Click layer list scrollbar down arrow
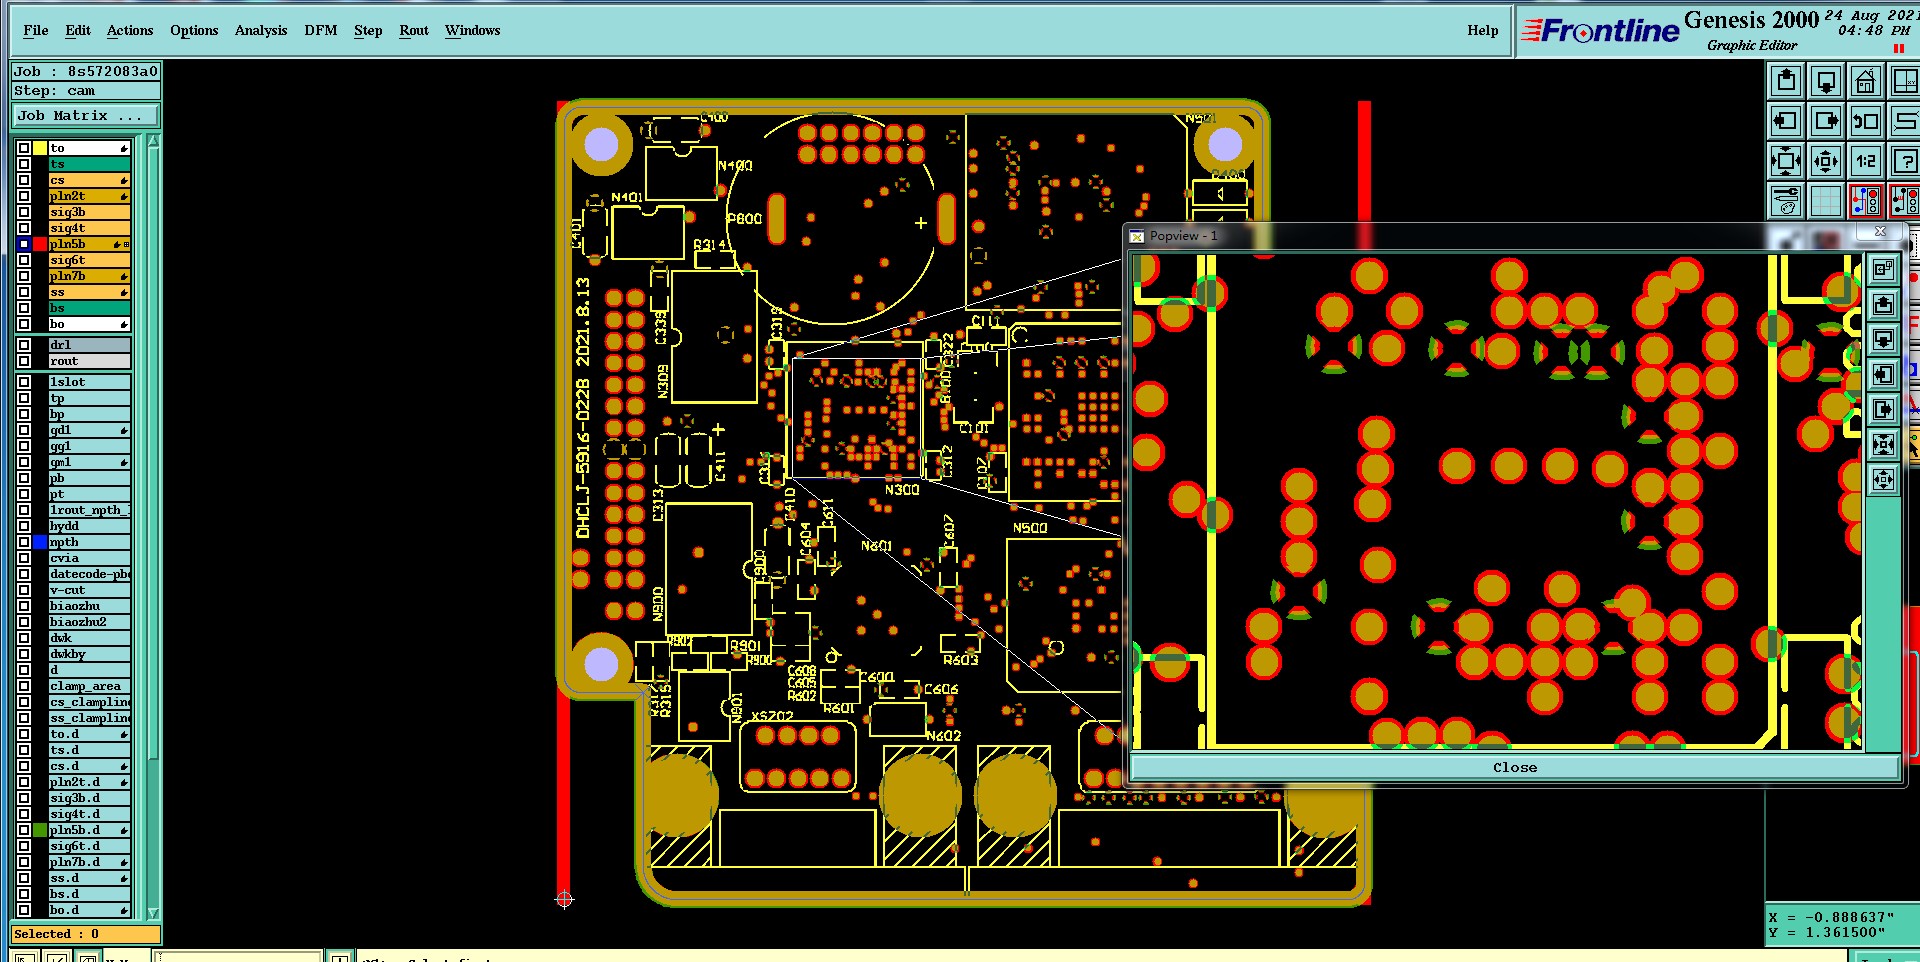Image resolution: width=1920 pixels, height=962 pixels. click(x=153, y=913)
